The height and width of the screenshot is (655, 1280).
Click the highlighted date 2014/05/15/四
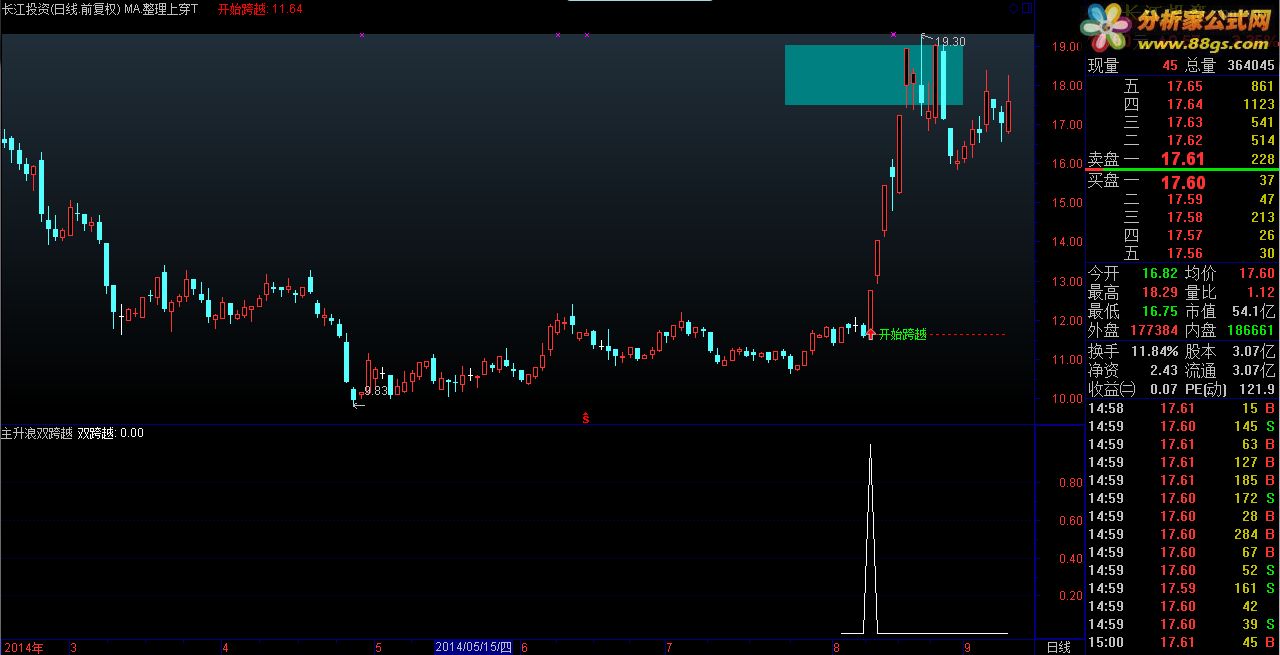(x=474, y=647)
